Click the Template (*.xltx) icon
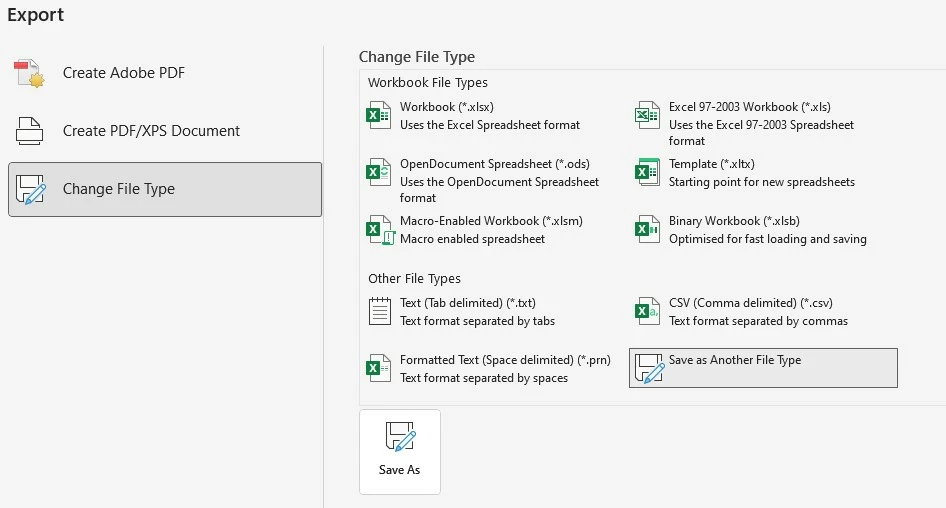 pos(648,173)
